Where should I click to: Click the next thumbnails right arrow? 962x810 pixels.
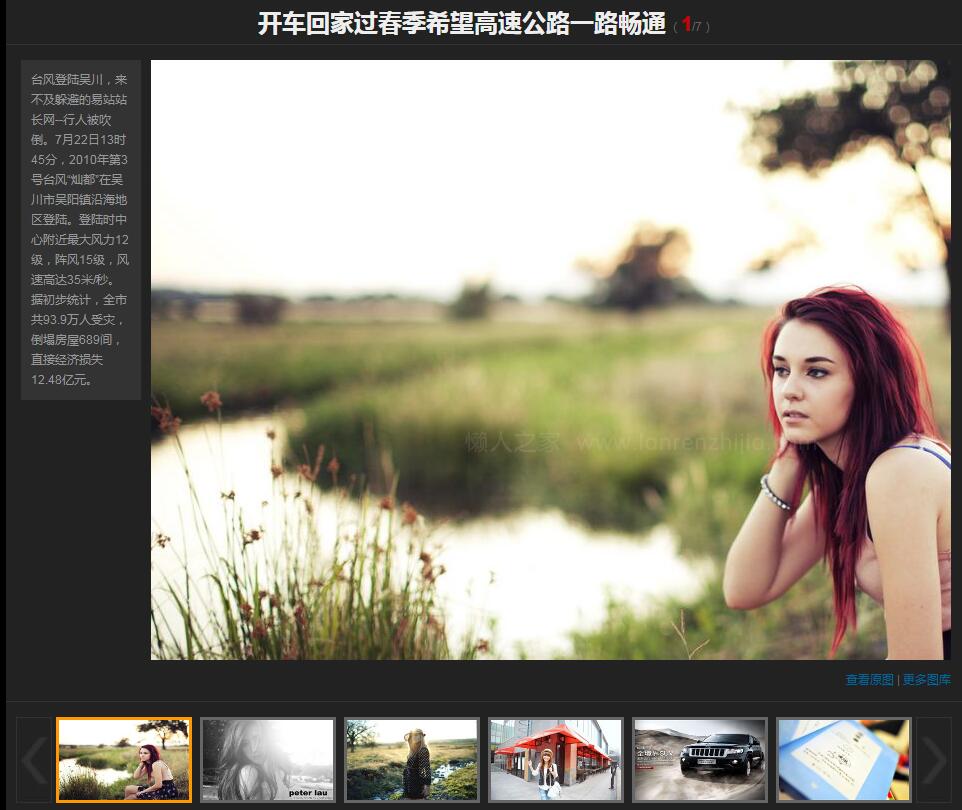coord(934,760)
